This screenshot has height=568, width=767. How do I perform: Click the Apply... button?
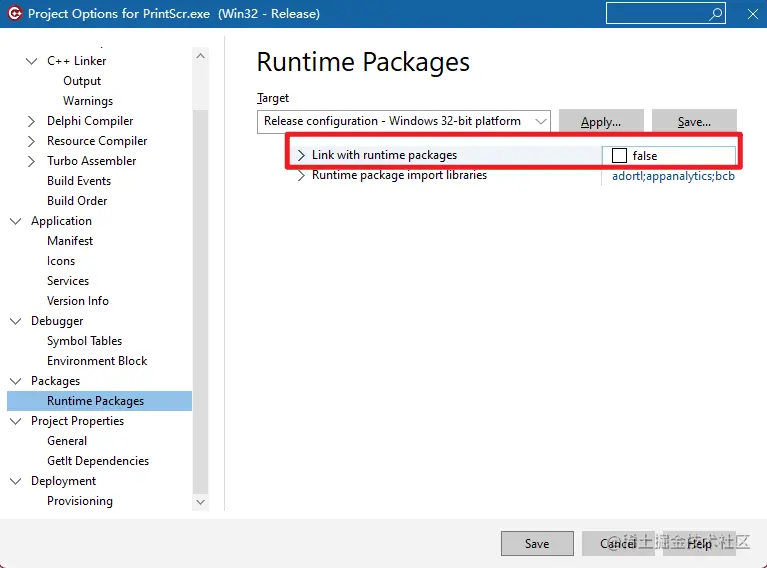[x=600, y=122]
